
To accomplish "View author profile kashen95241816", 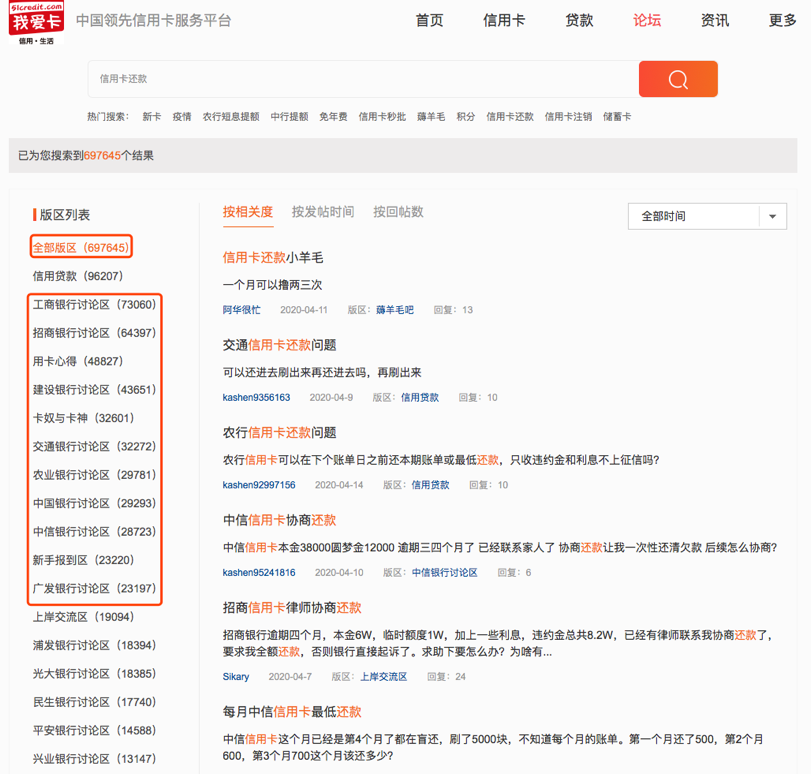I will (x=259, y=573).
